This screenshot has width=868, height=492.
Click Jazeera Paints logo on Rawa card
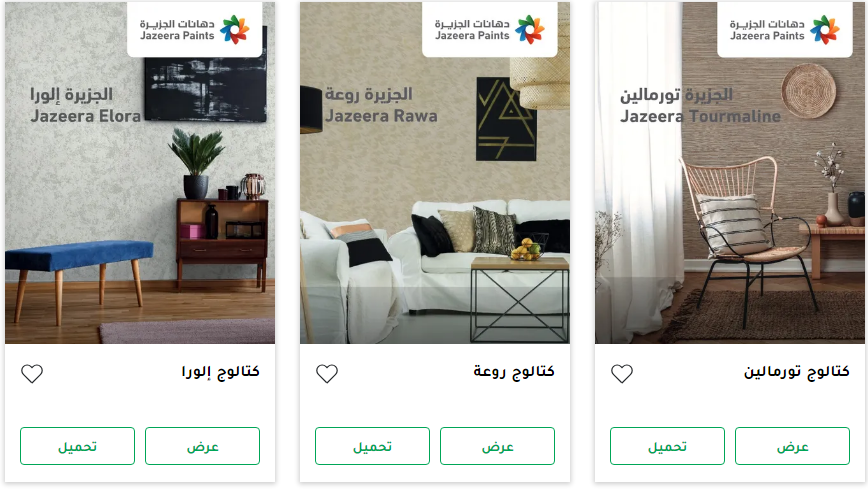pyautogui.click(x=490, y=29)
